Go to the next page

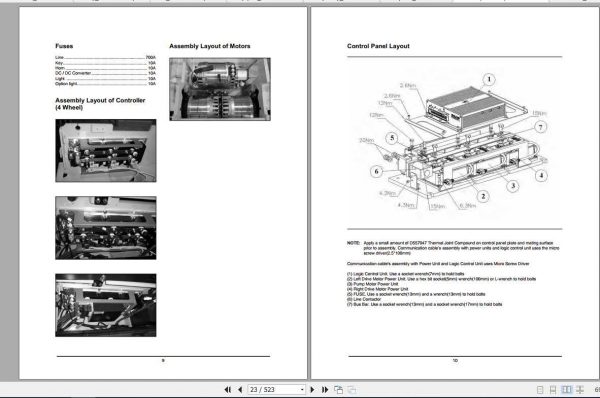(312, 390)
